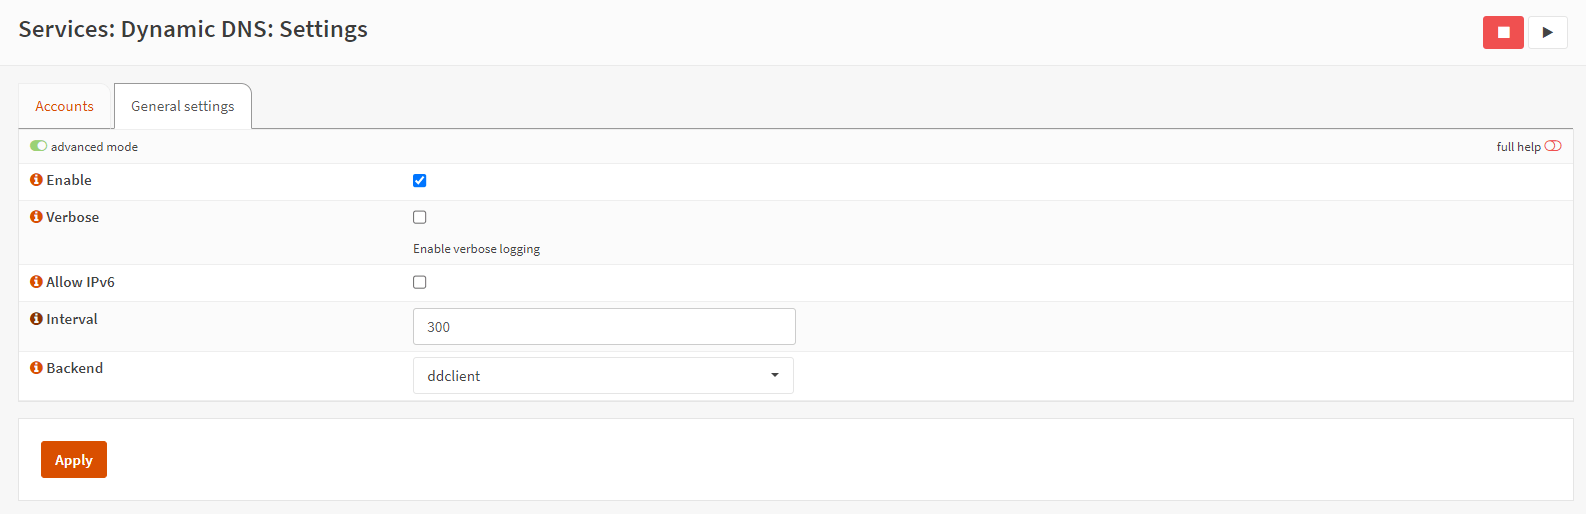The image size is (1586, 514).
Task: Show help via the Verbose info icon
Action: (36, 217)
